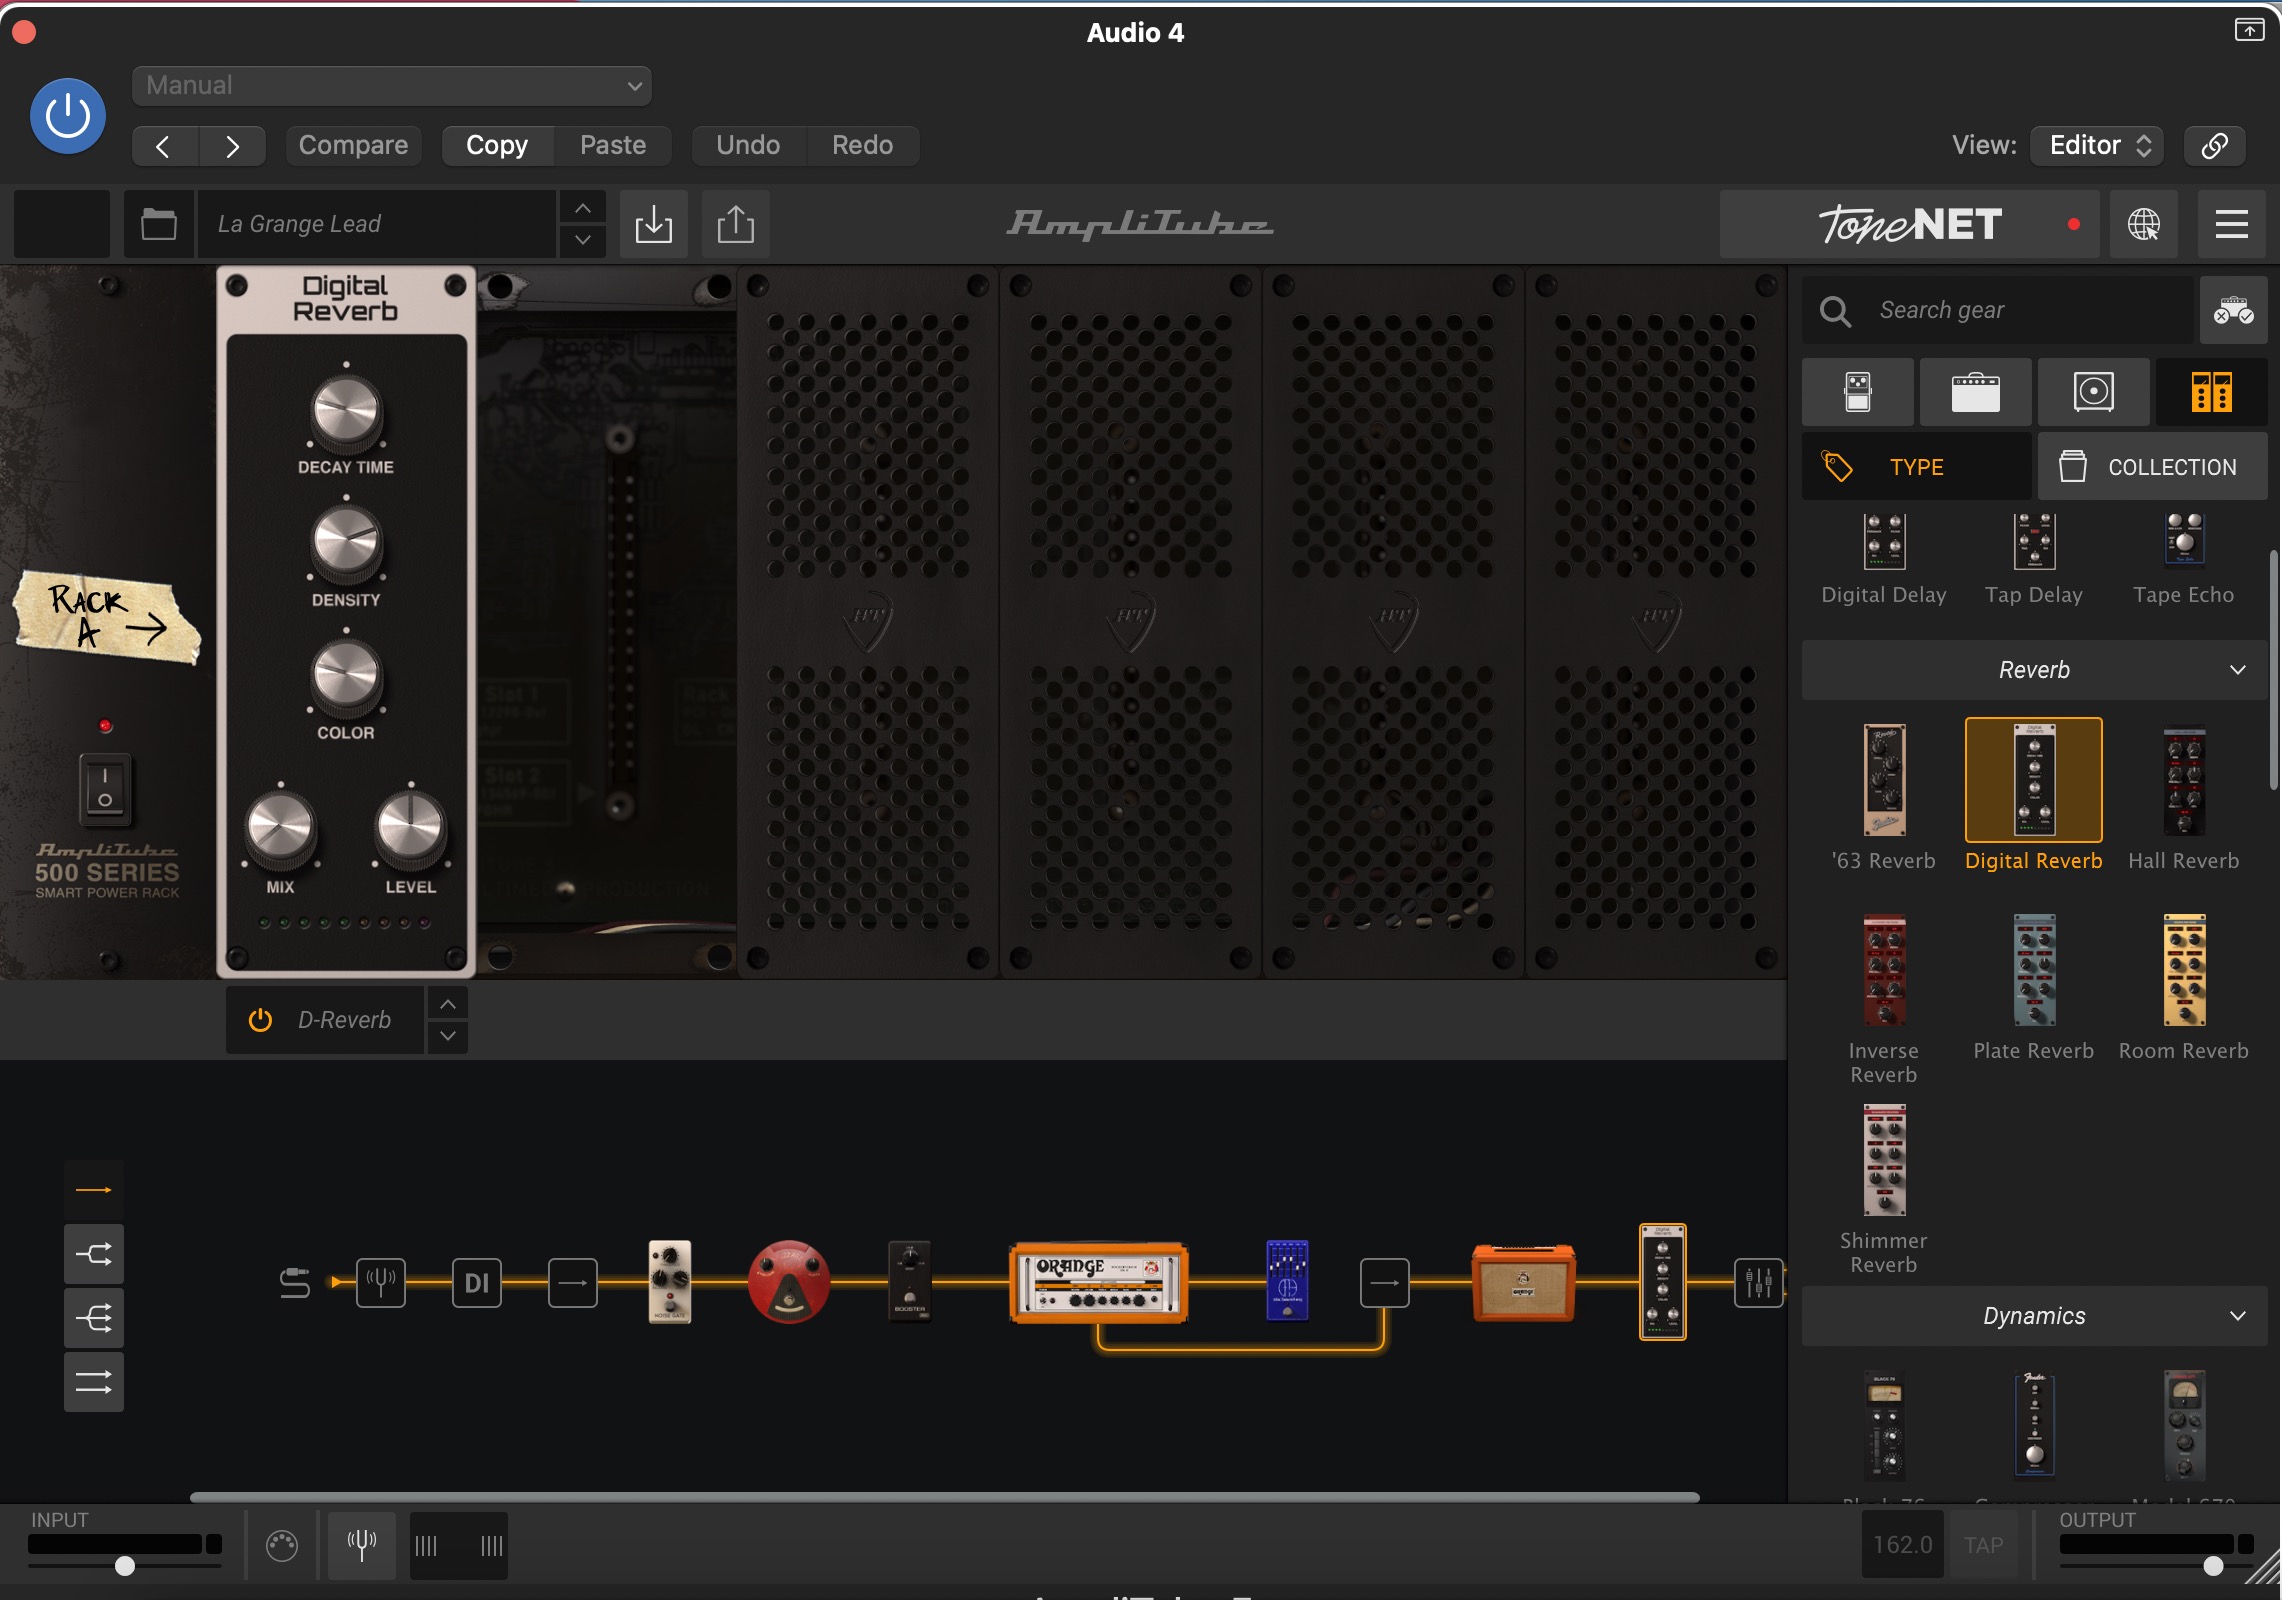Screen dimensions: 2282x1600
Task: Click the DECAY TIME knob
Action: coord(346,412)
